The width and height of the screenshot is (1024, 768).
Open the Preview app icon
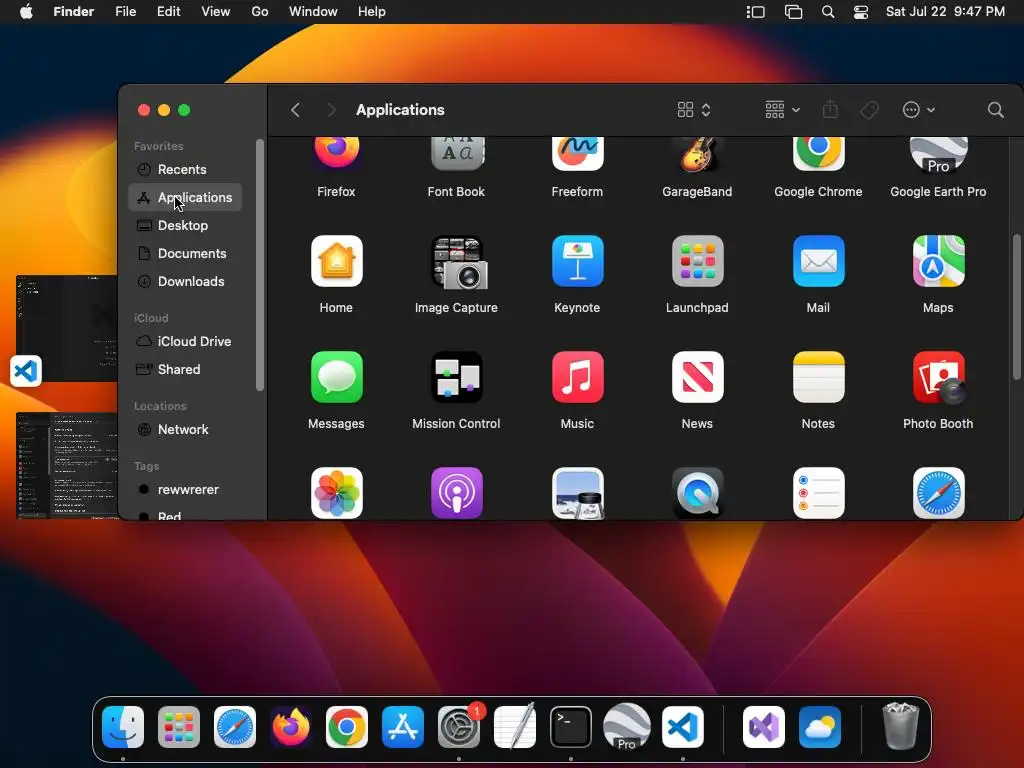point(577,493)
